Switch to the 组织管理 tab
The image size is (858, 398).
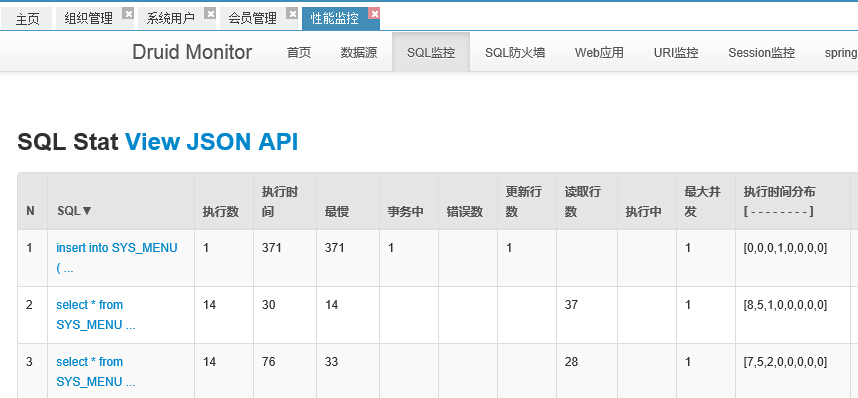89,19
